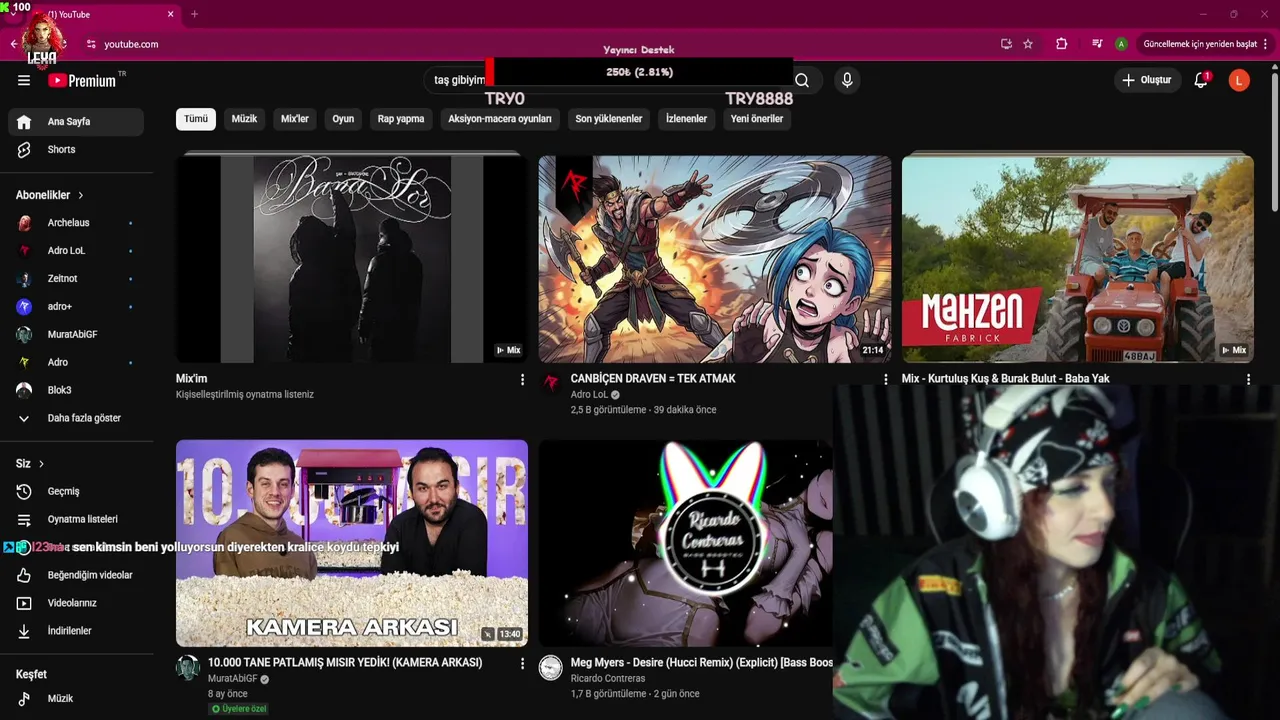This screenshot has width=1280, height=720.
Task: Select the Son yüklenenler chip
Action: point(609,119)
